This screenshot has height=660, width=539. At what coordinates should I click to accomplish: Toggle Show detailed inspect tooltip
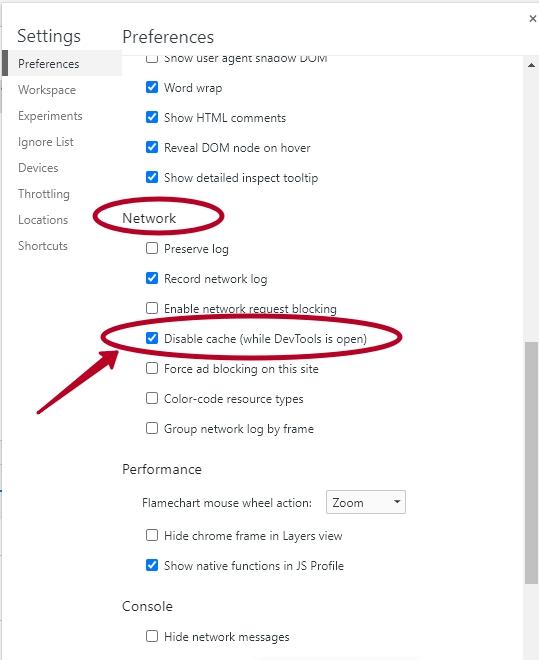(x=152, y=177)
